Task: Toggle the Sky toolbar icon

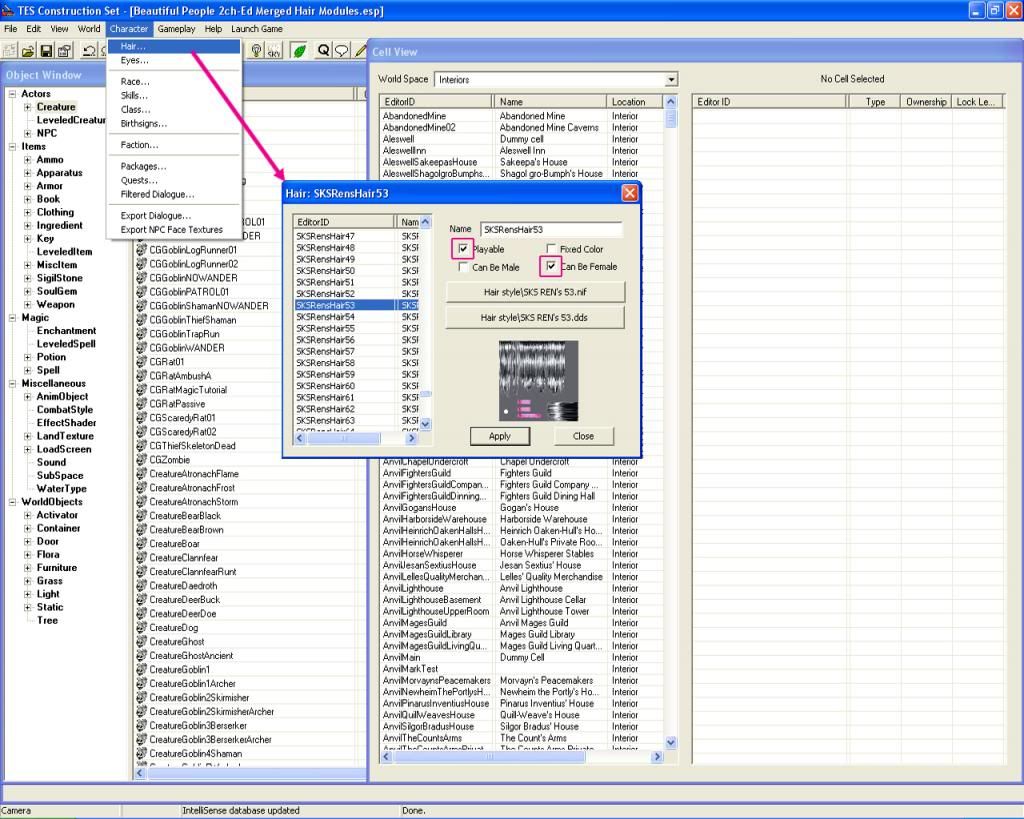Action: (x=274, y=50)
